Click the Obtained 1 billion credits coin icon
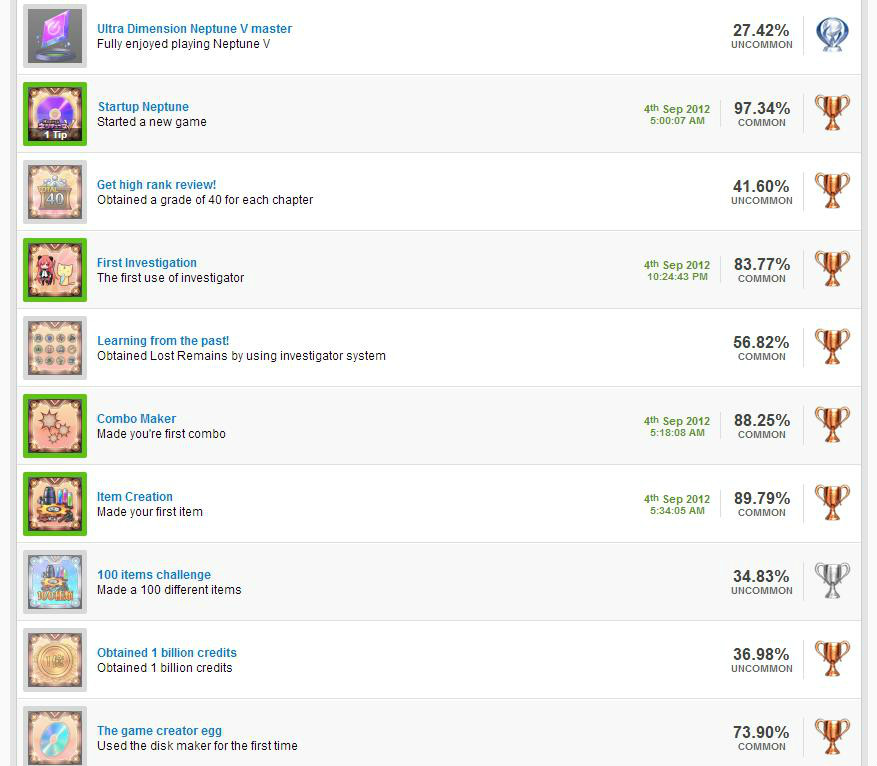Image resolution: width=877 pixels, height=766 pixels. click(x=55, y=660)
